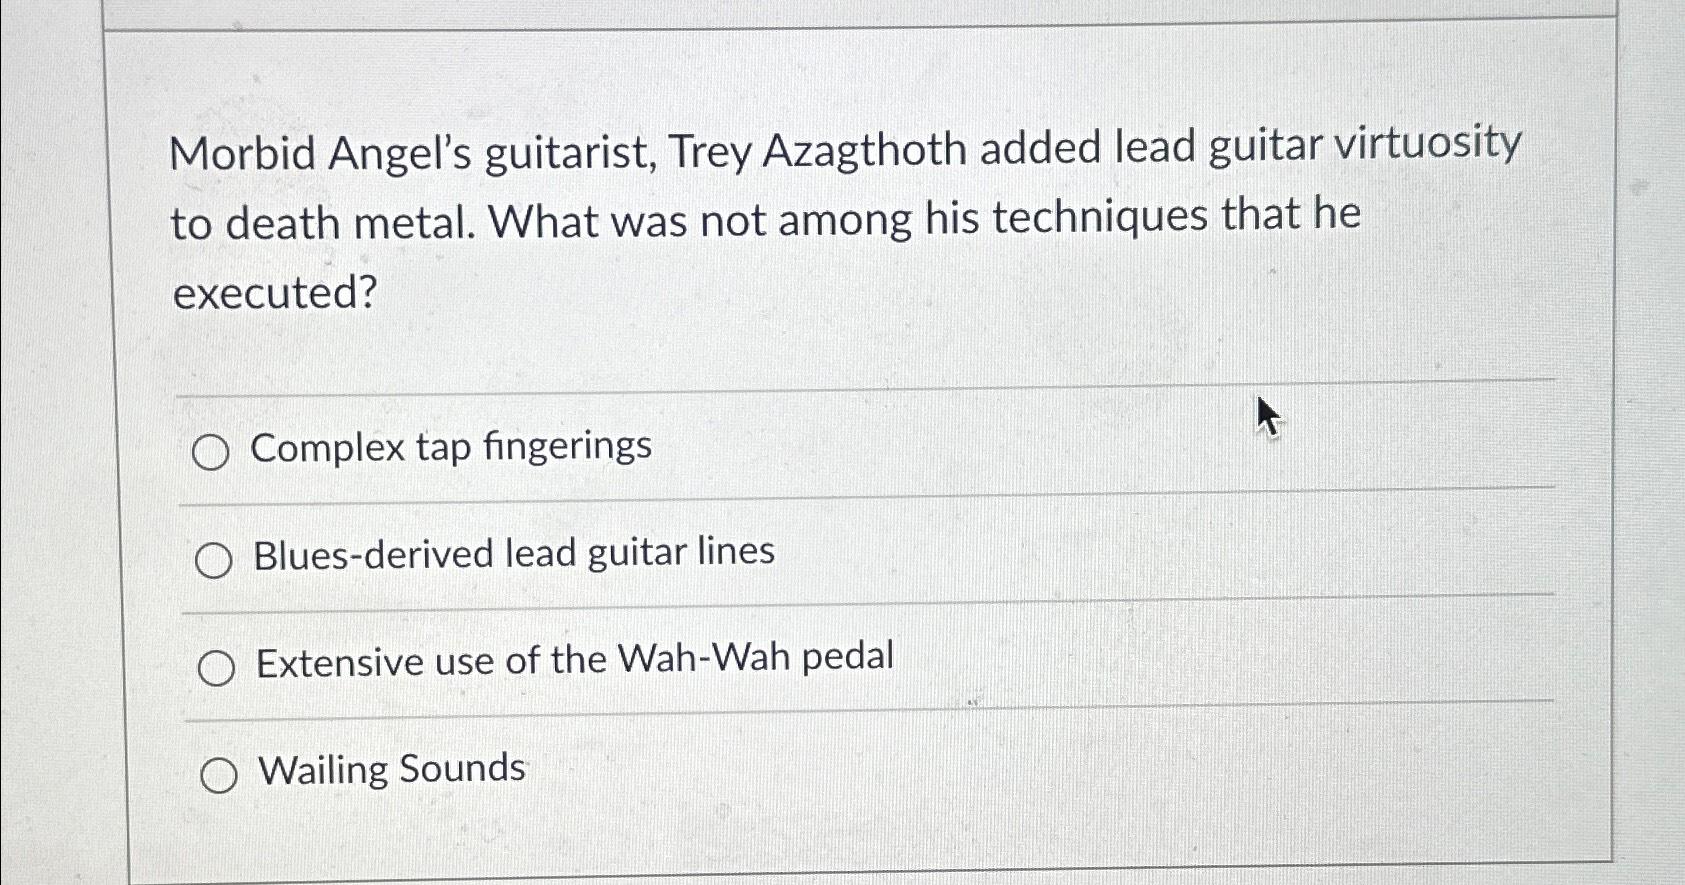Screen dimensions: 1685x885
Task: Click near the mouse cursor on the quiz panel
Action: coord(1266,413)
